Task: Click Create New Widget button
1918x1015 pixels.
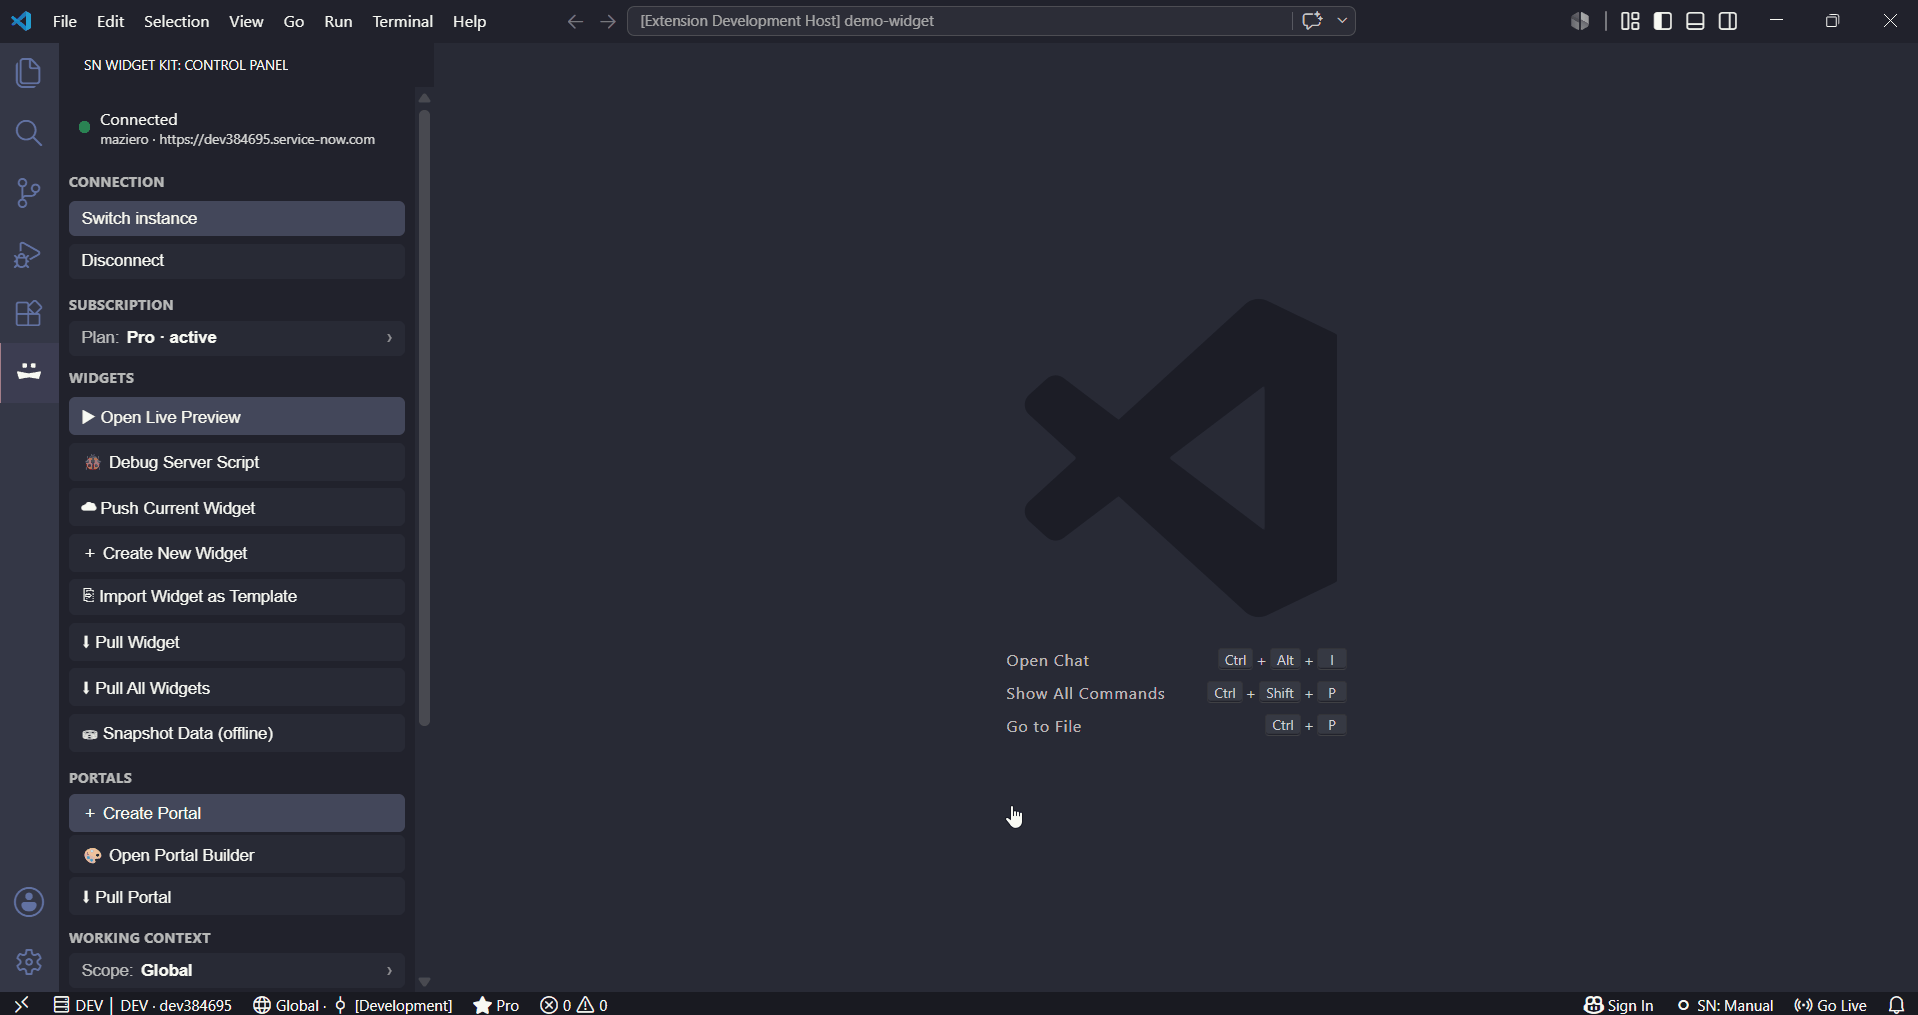Action: 237,553
